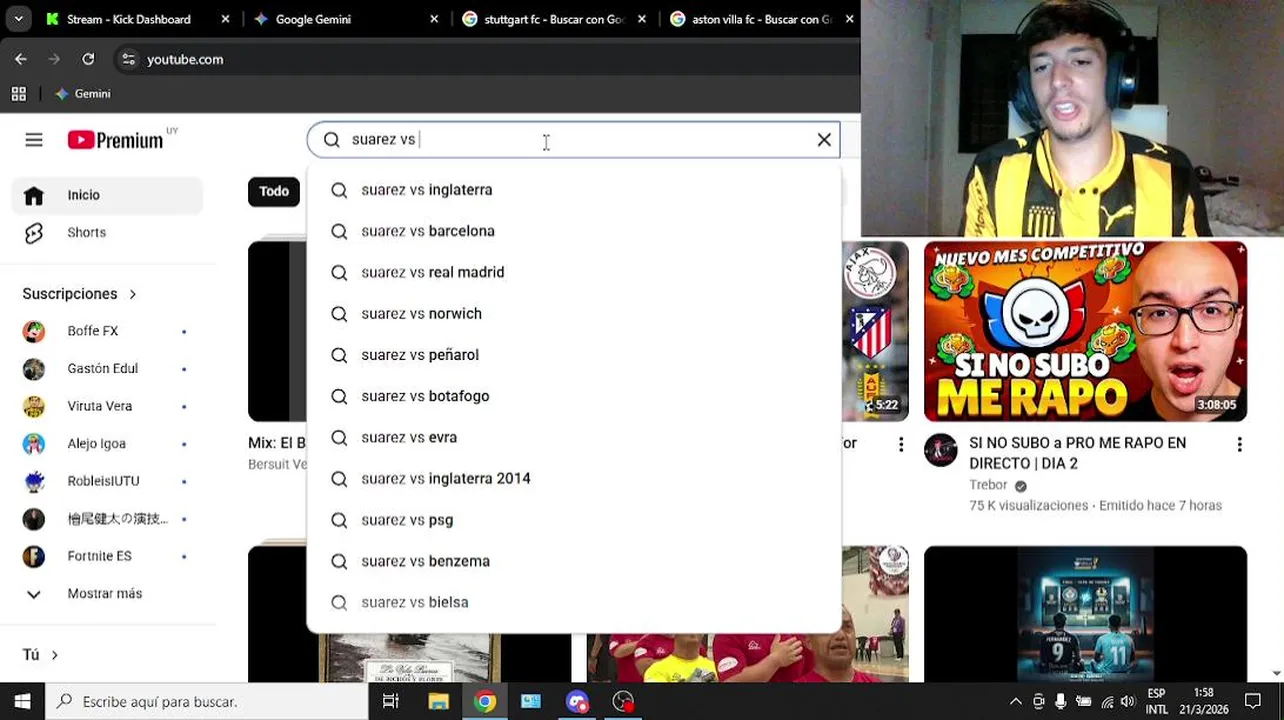Select suggestion 'suarez vs peñarol'
This screenshot has height=720, width=1284.
point(573,355)
